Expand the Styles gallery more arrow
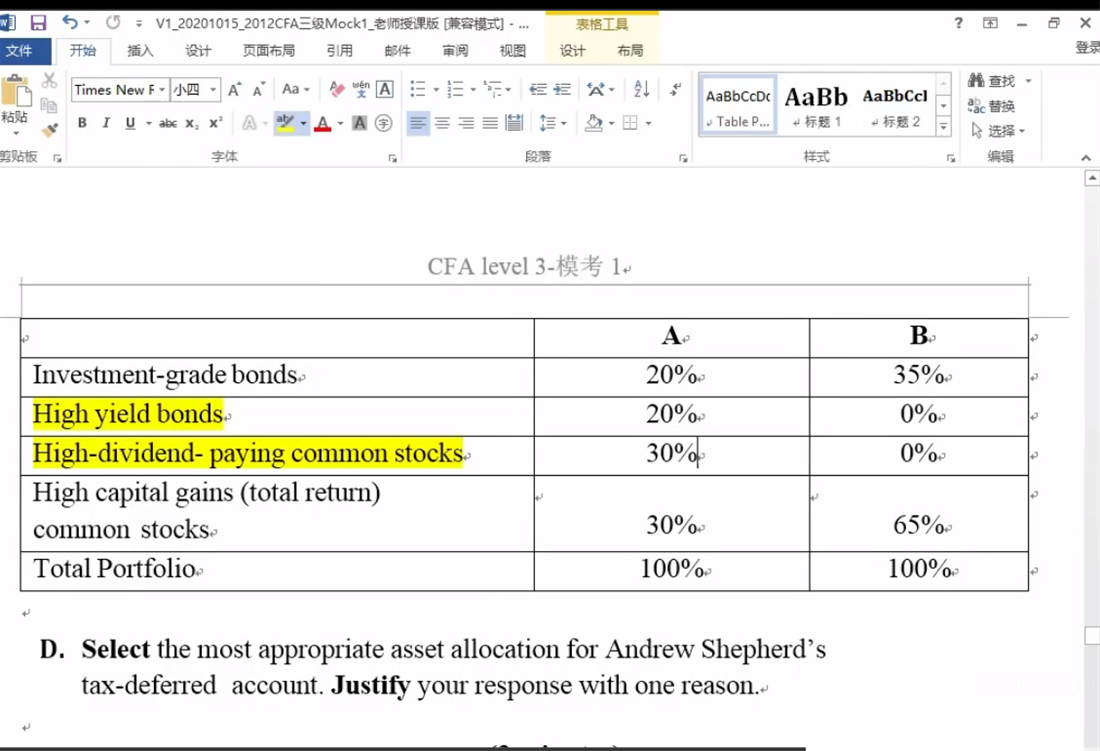The image size is (1100, 751). pyautogui.click(x=943, y=128)
